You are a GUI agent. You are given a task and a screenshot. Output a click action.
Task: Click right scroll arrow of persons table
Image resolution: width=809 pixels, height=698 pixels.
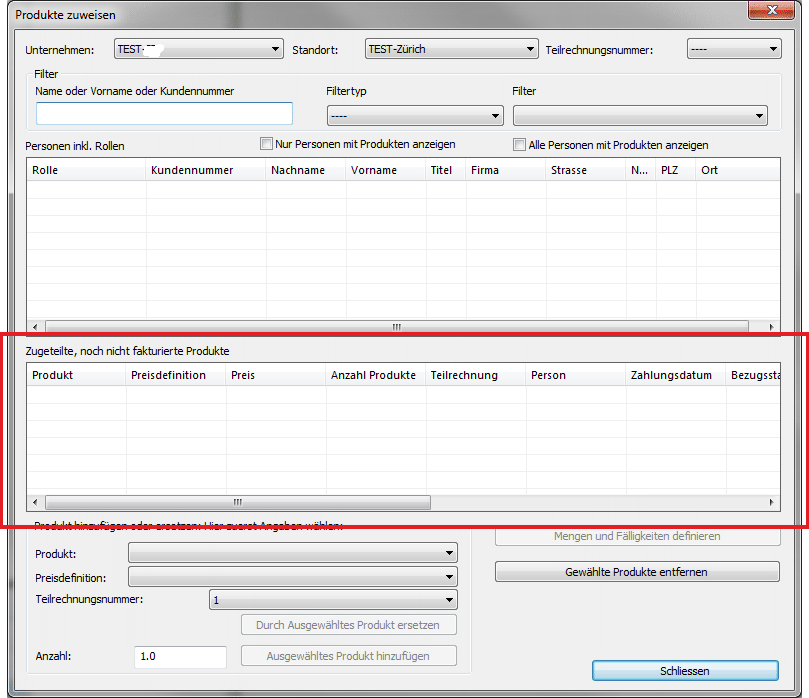coord(771,327)
